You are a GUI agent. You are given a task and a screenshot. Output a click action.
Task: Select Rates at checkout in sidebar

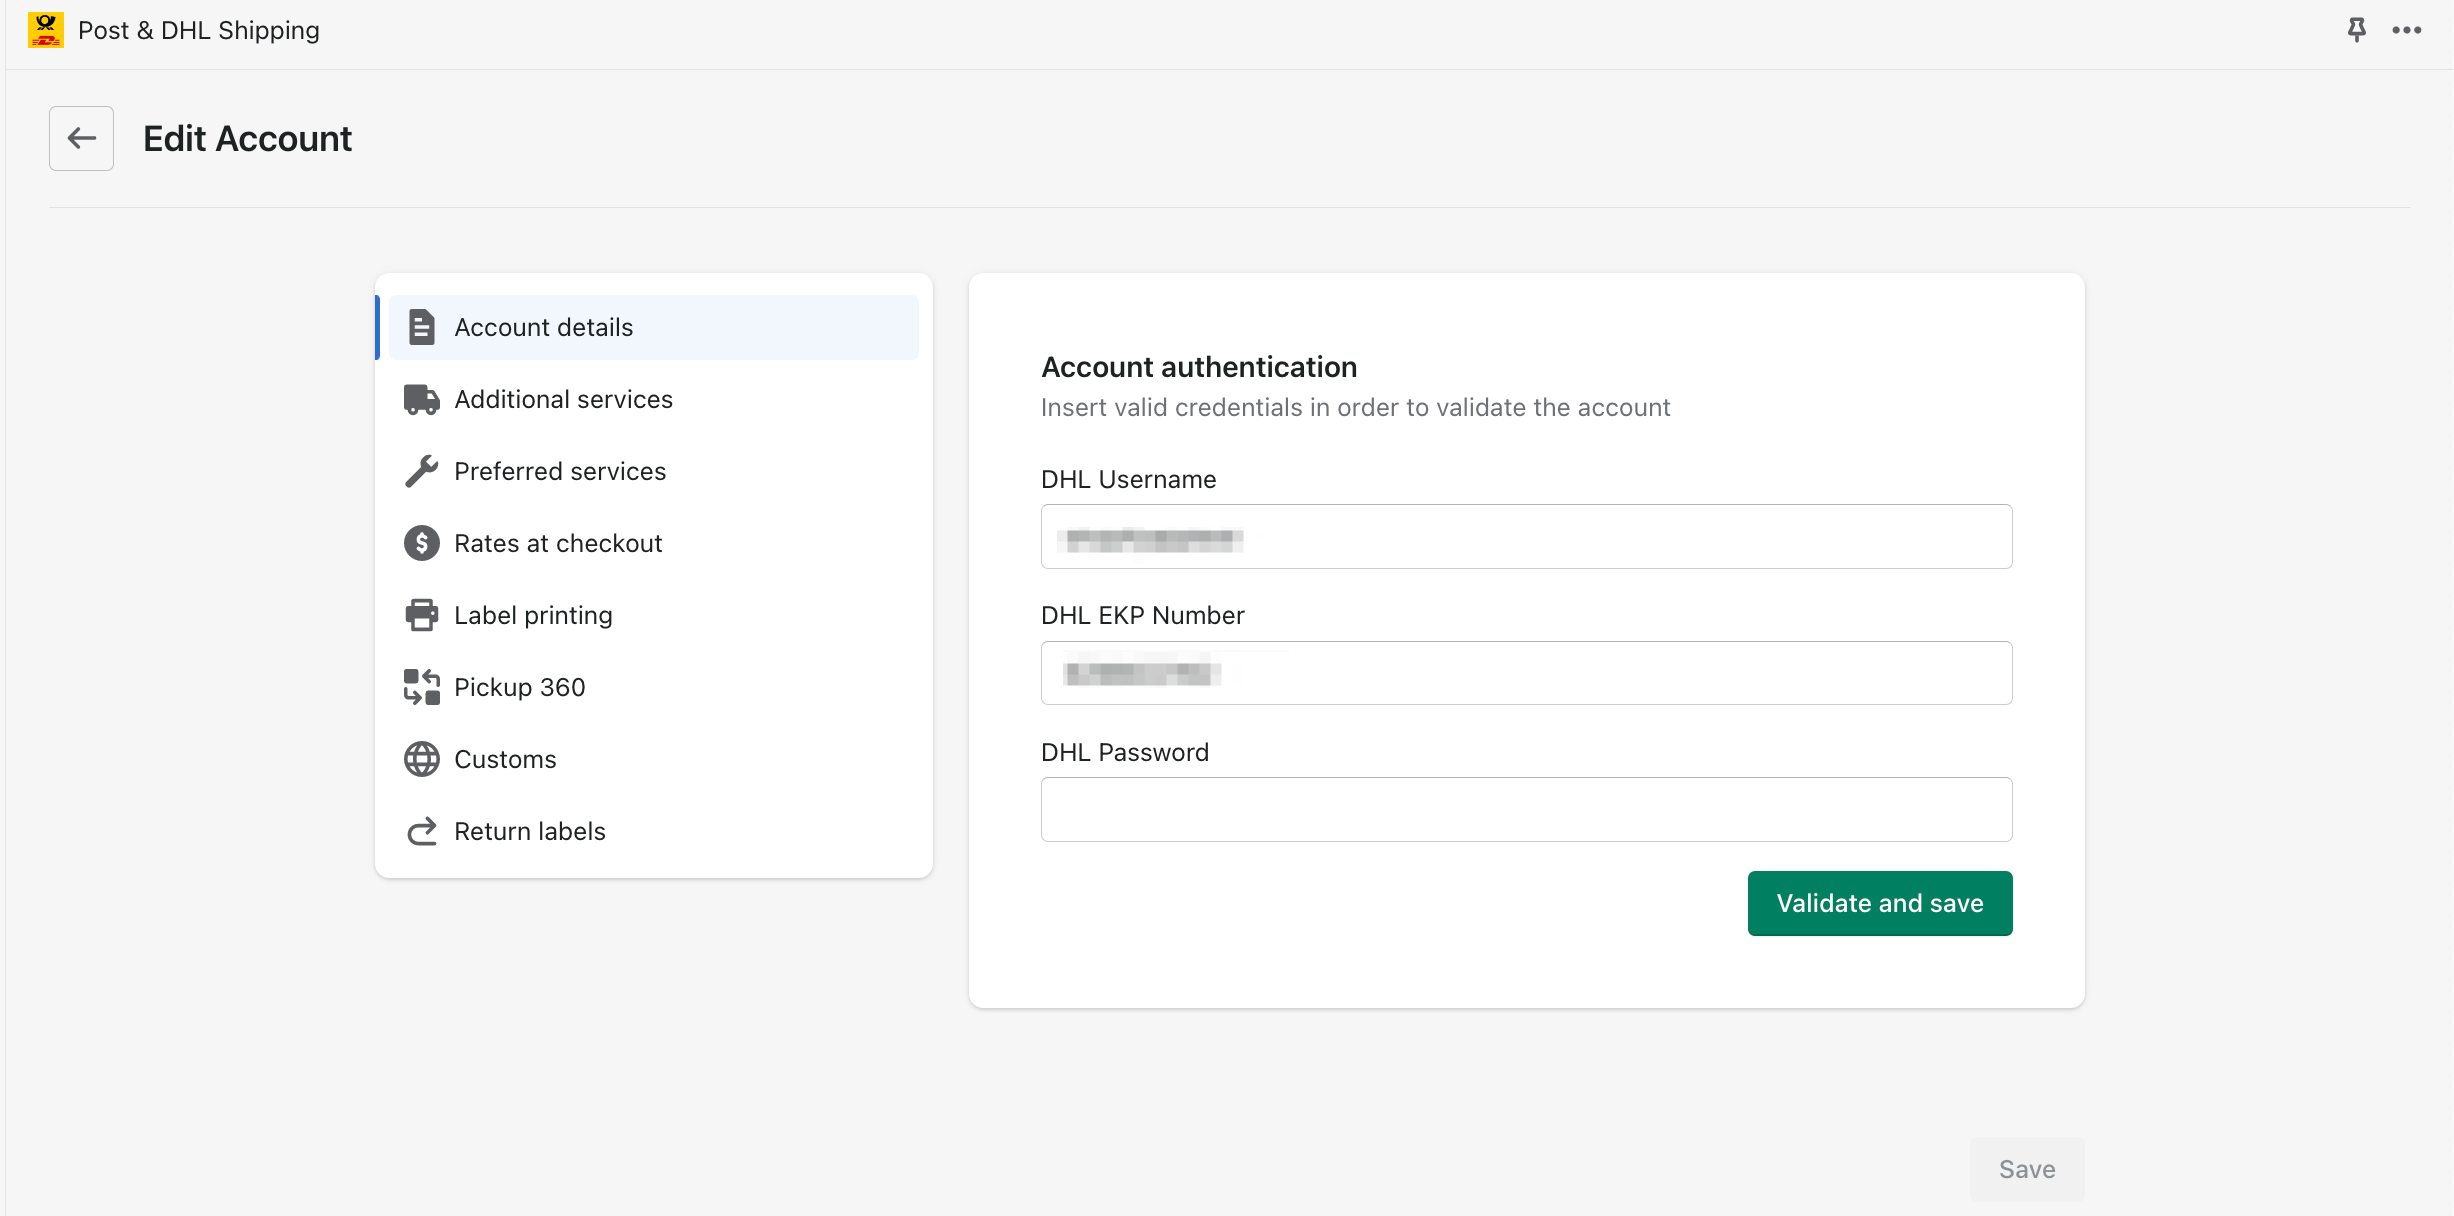(654, 543)
